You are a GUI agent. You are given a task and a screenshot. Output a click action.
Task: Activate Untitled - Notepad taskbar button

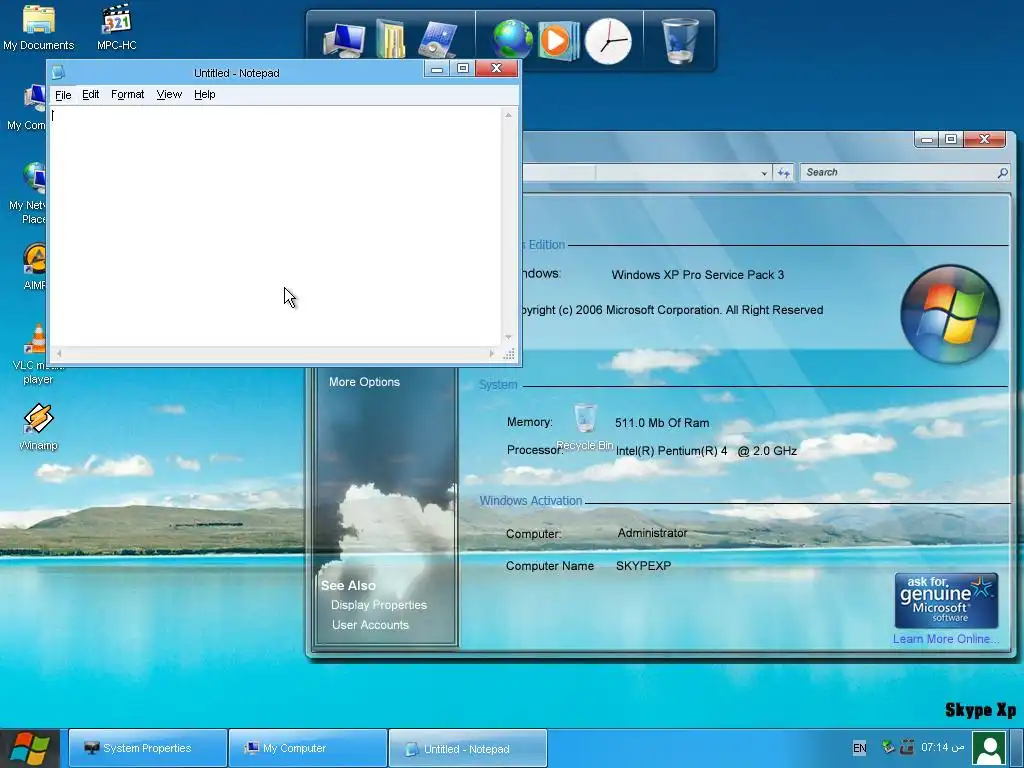pyautogui.click(x=468, y=748)
